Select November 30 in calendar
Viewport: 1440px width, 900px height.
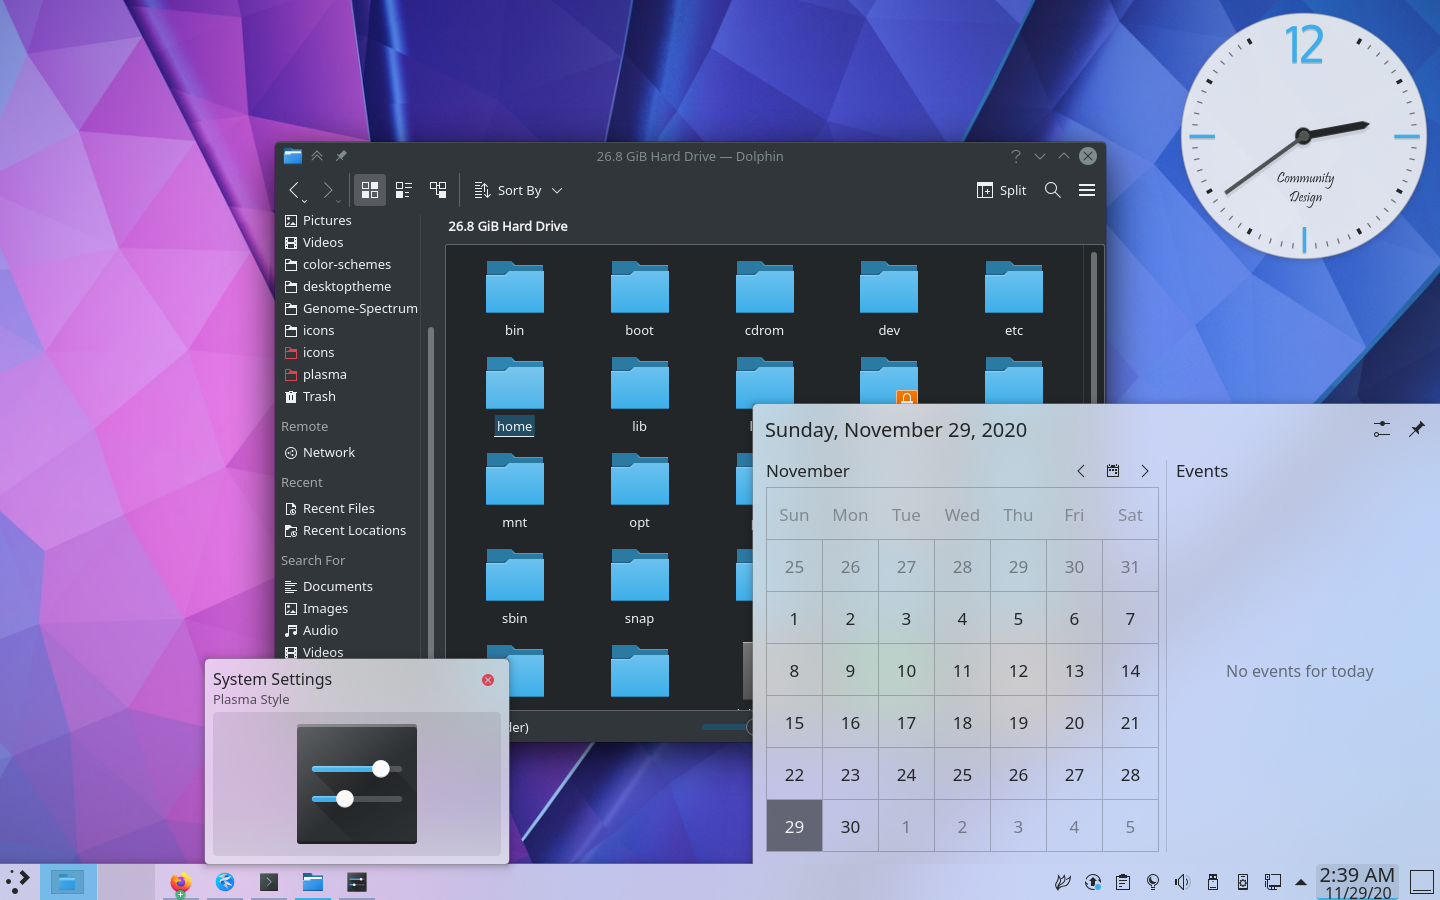click(850, 826)
